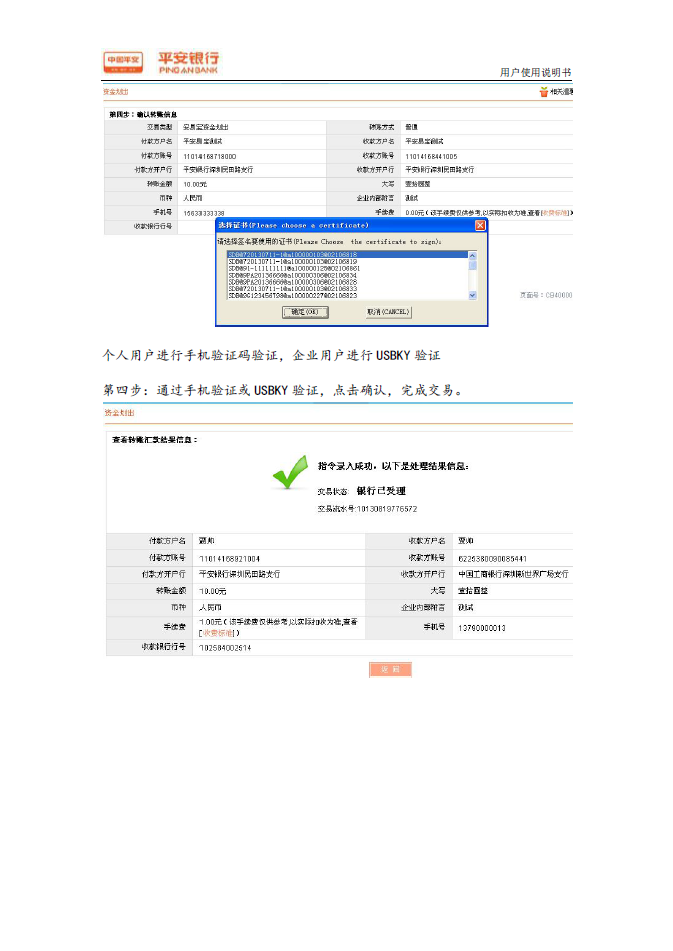
Task: Select certificate SD0891-111111111 entry
Action: coord(294,268)
